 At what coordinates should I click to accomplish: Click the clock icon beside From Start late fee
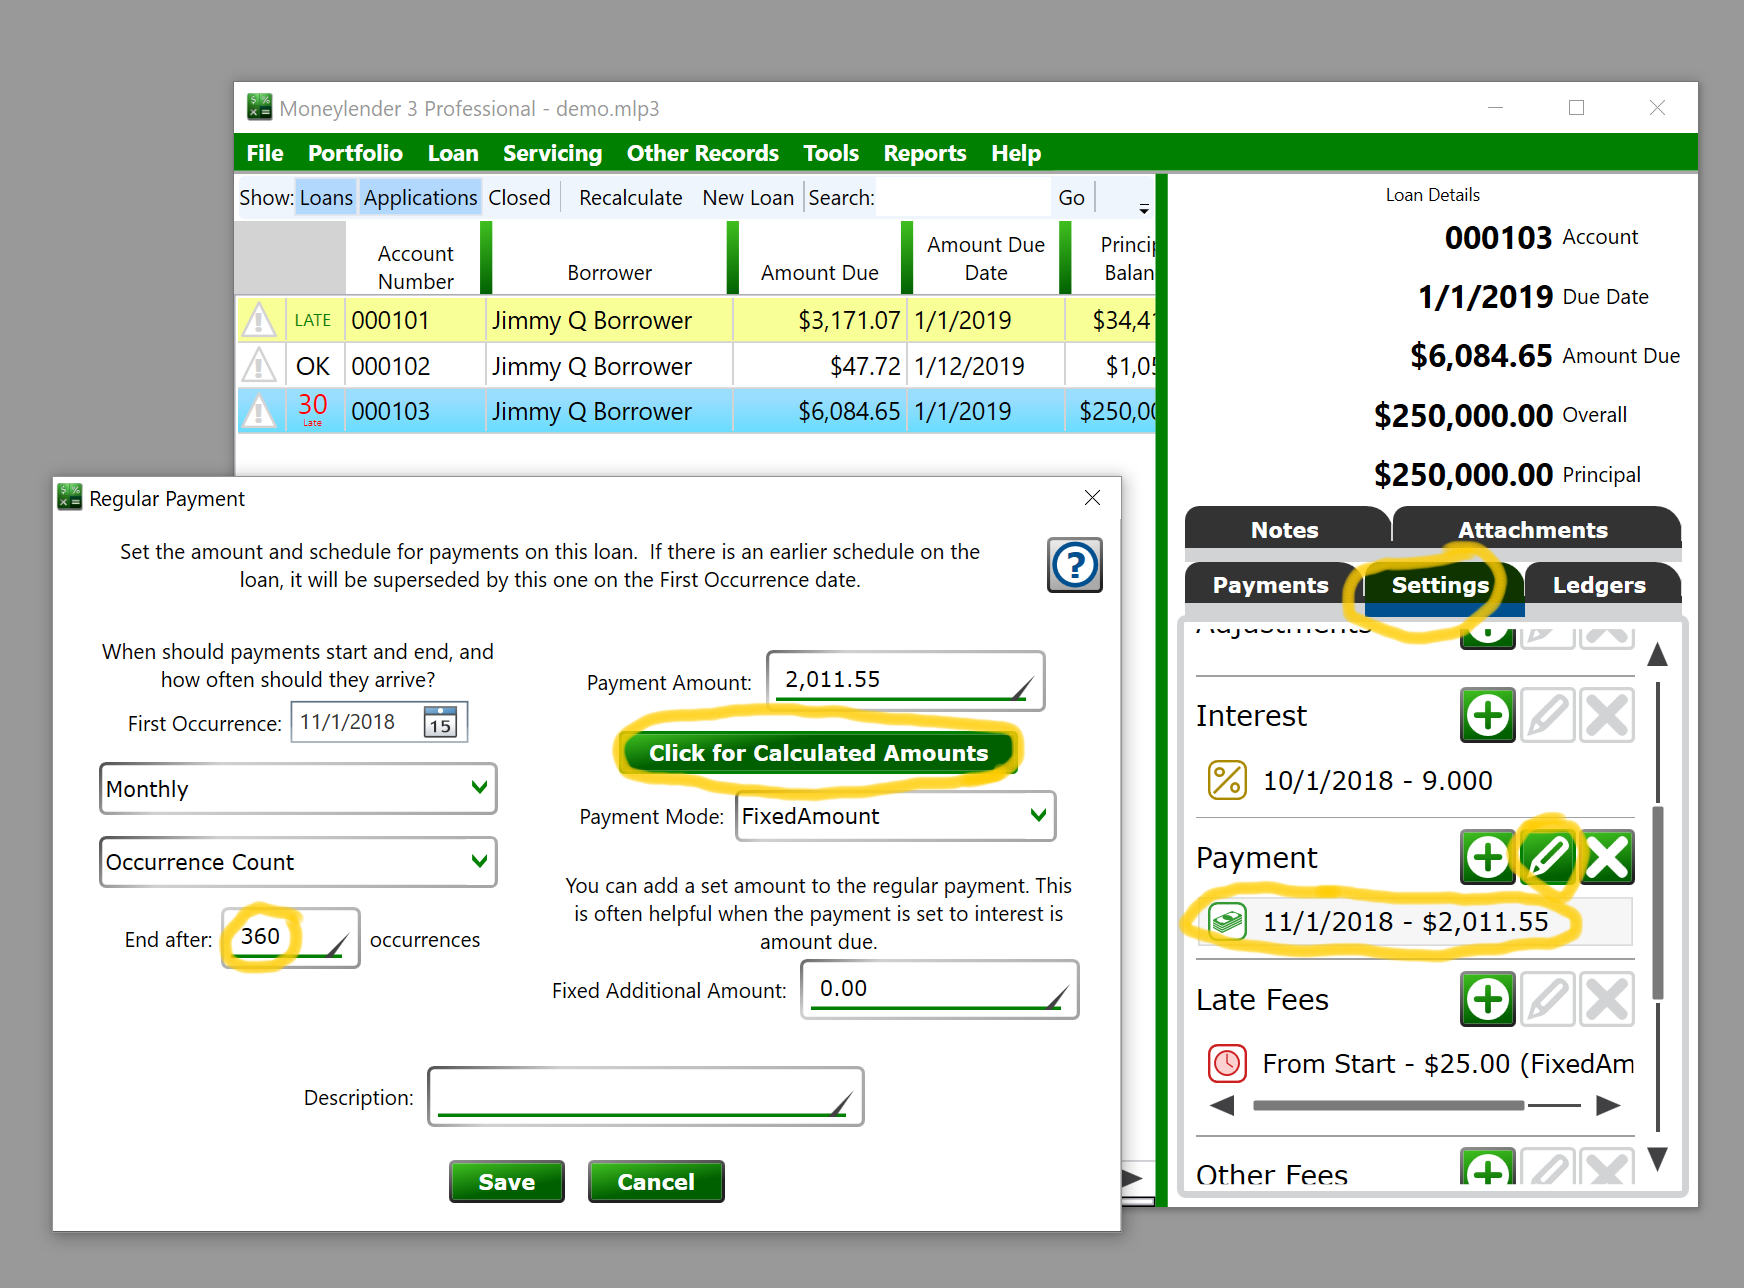[1227, 1063]
